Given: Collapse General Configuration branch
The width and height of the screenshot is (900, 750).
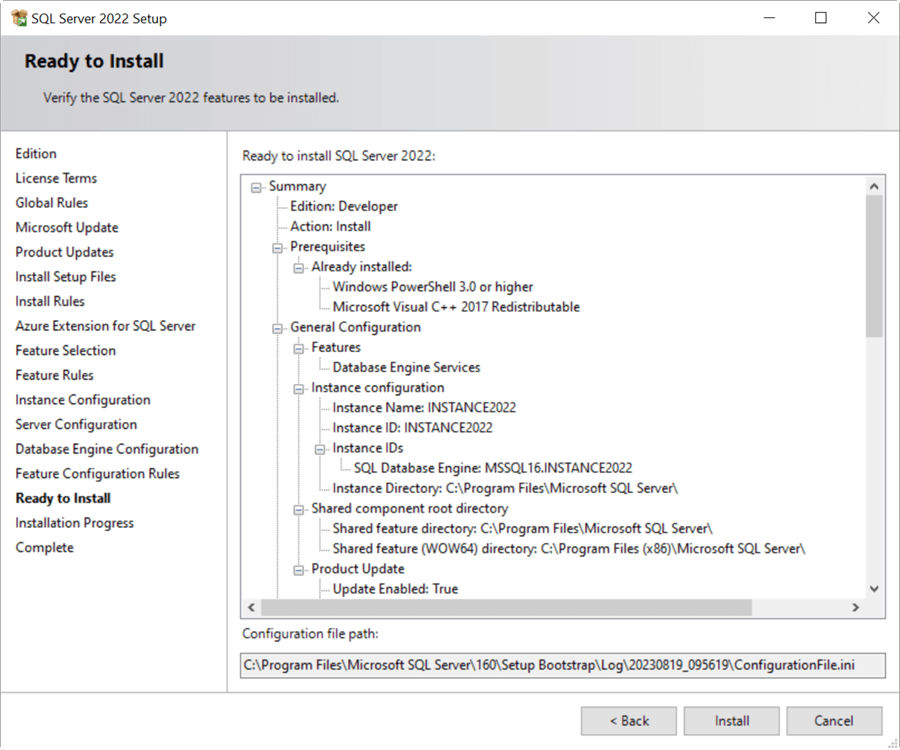Looking at the screenshot, I should coord(277,327).
